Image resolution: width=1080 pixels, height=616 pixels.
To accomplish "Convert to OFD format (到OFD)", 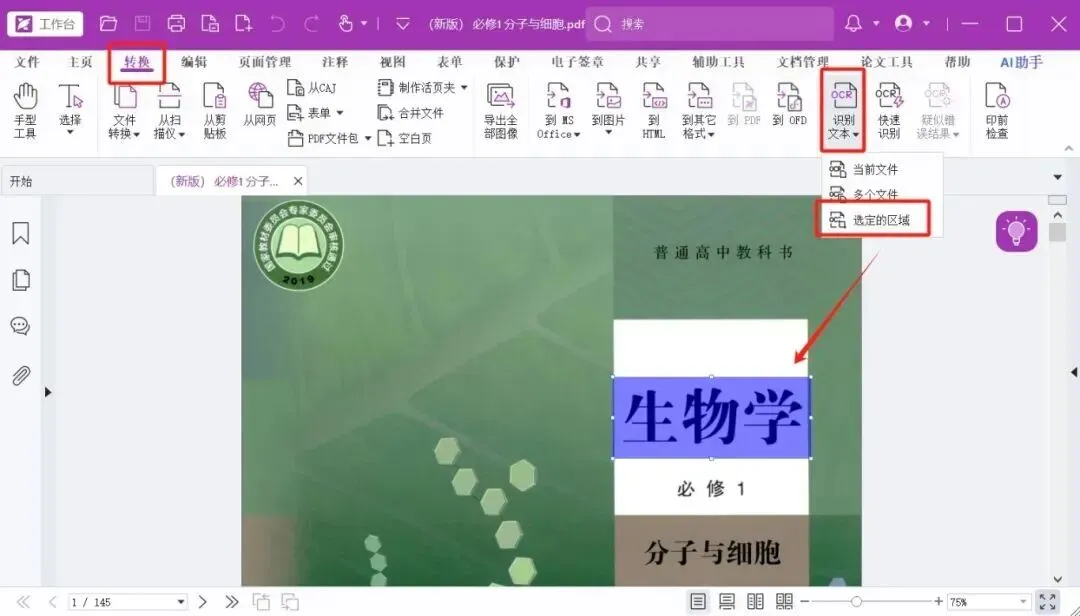I will click(x=789, y=105).
